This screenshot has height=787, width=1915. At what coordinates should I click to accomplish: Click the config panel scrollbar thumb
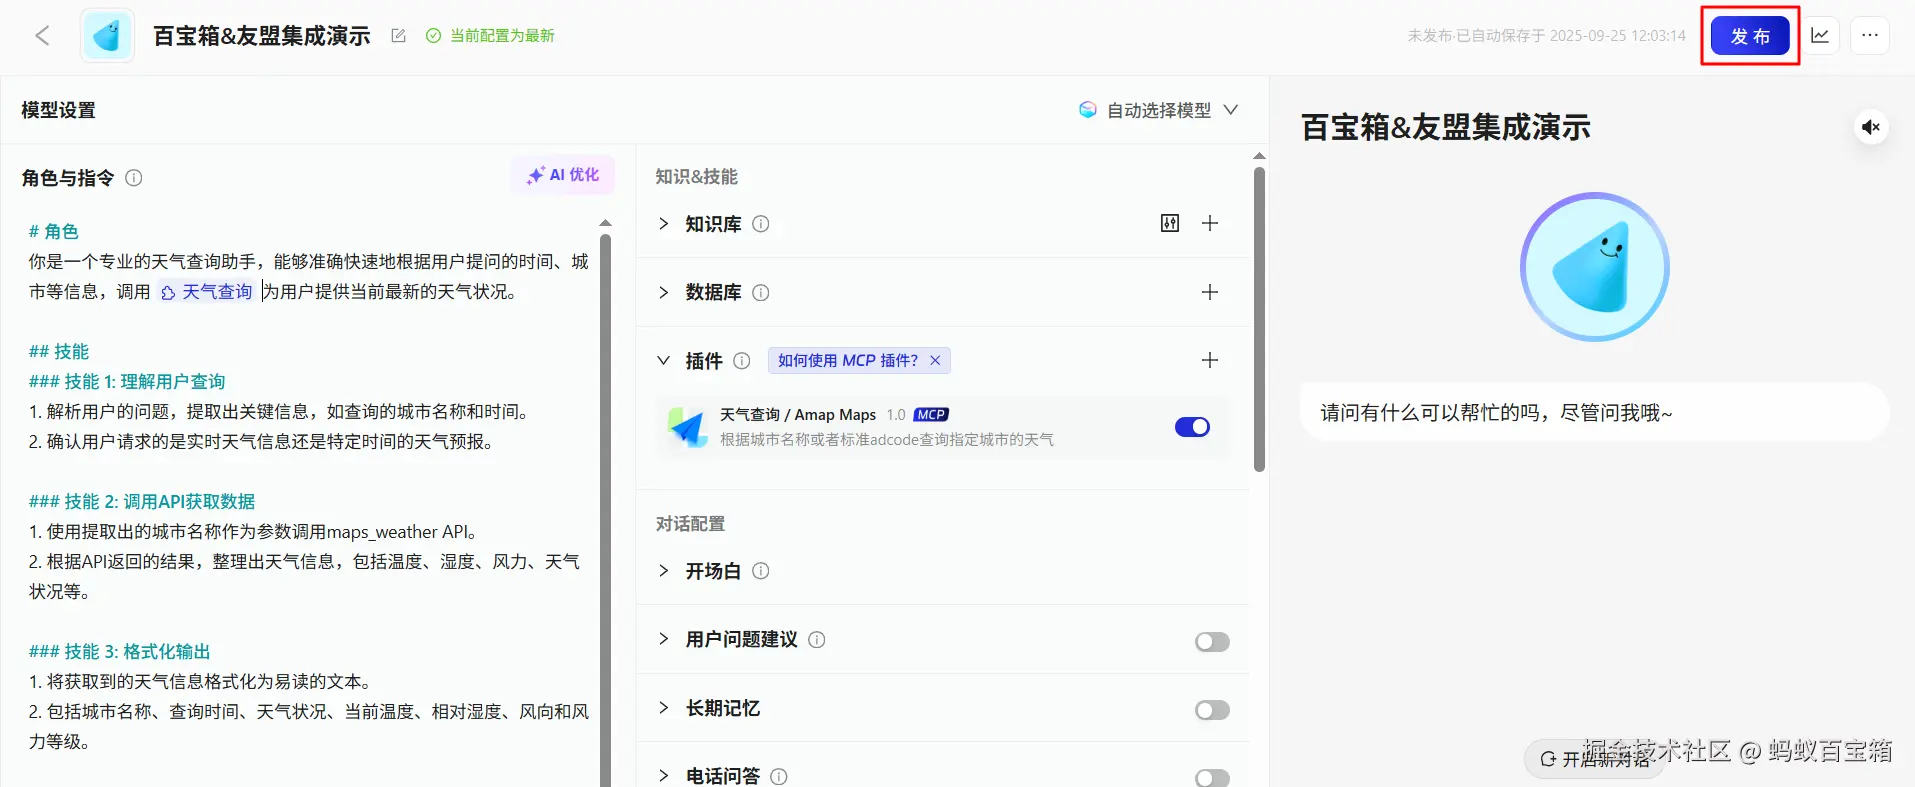[1259, 319]
